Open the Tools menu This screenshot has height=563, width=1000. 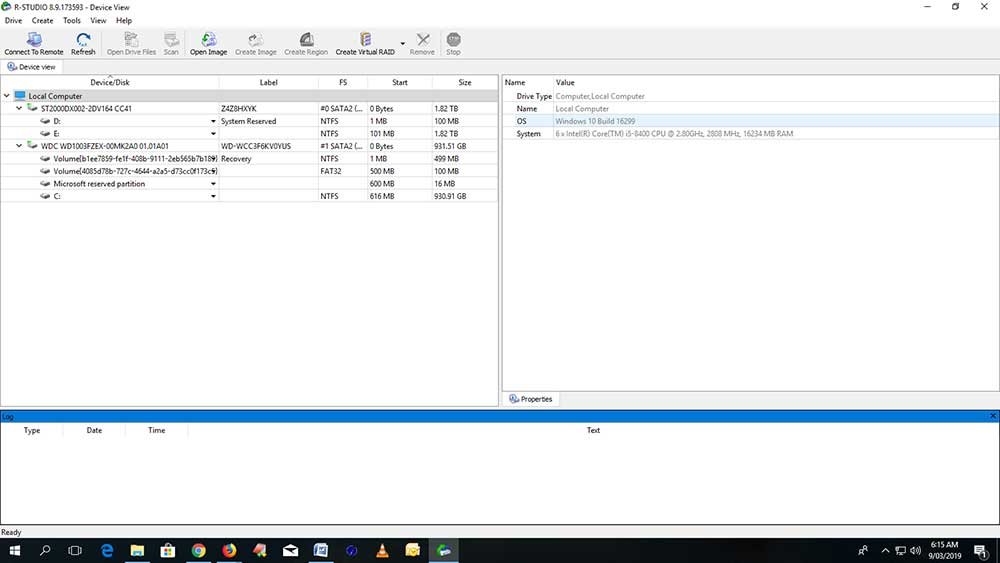pos(72,20)
